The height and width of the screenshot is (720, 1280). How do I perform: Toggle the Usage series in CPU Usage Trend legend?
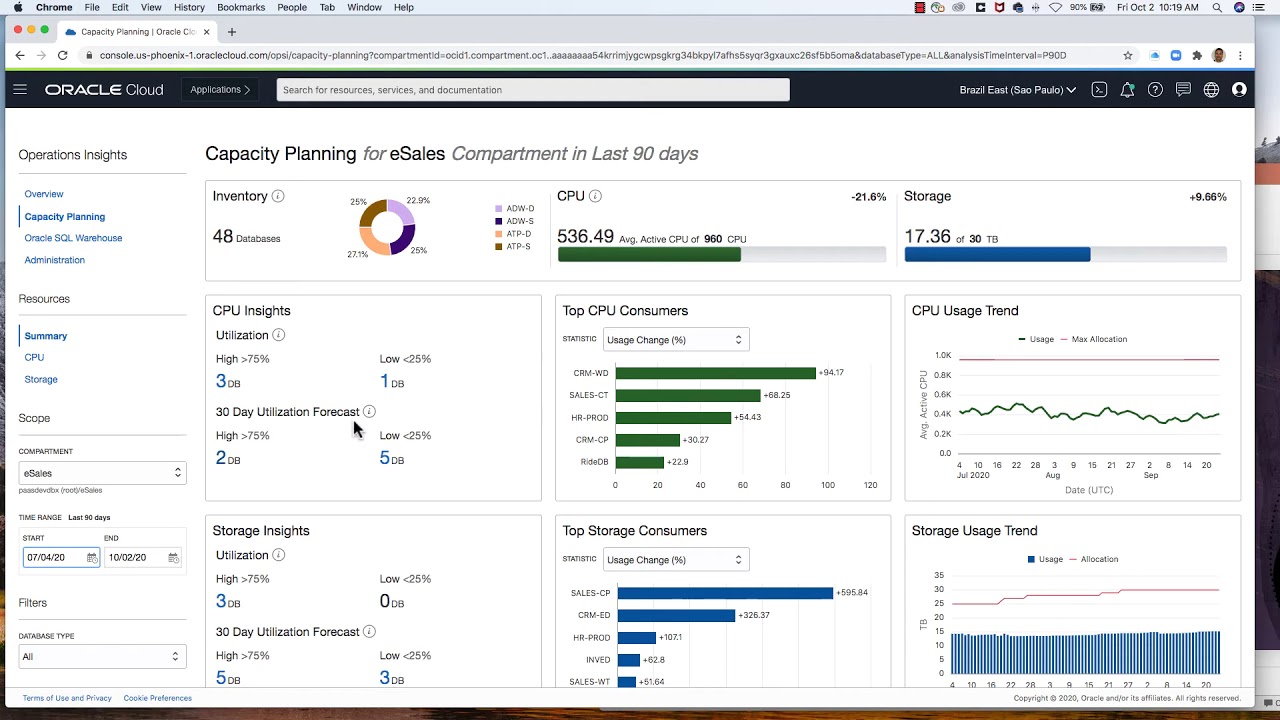1036,339
